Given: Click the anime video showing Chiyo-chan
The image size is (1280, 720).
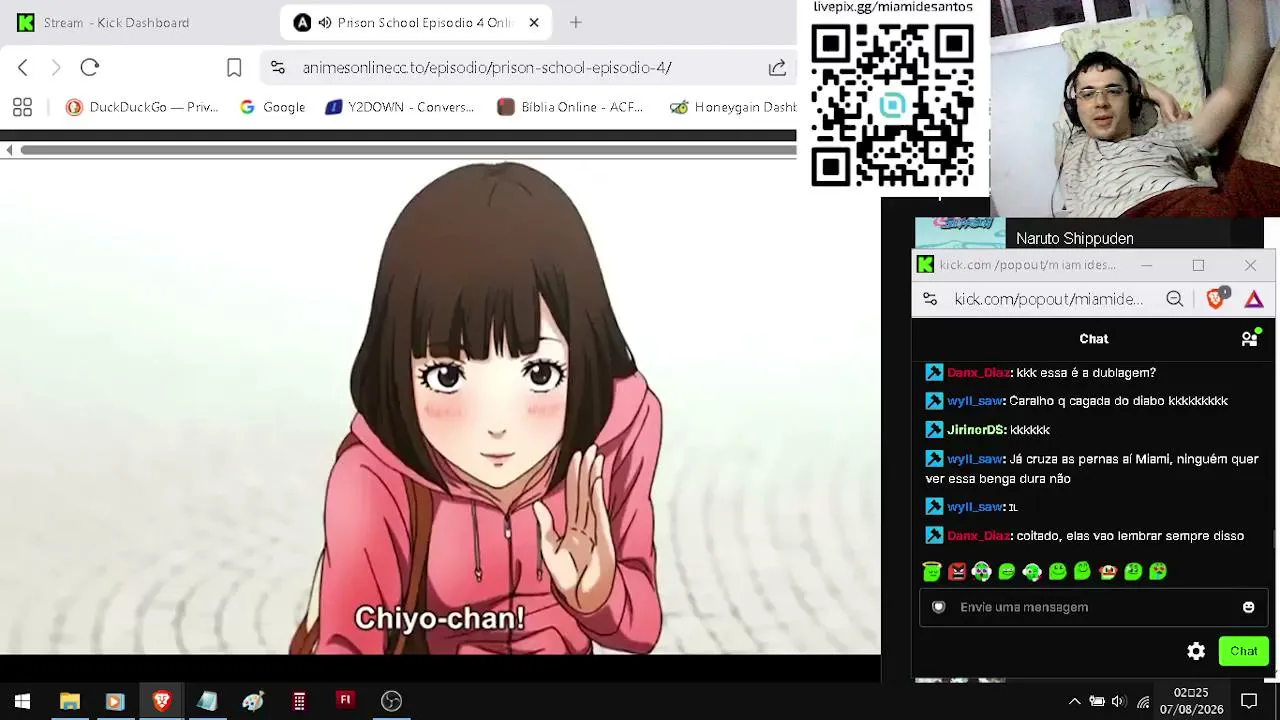Looking at the screenshot, I should [440, 407].
